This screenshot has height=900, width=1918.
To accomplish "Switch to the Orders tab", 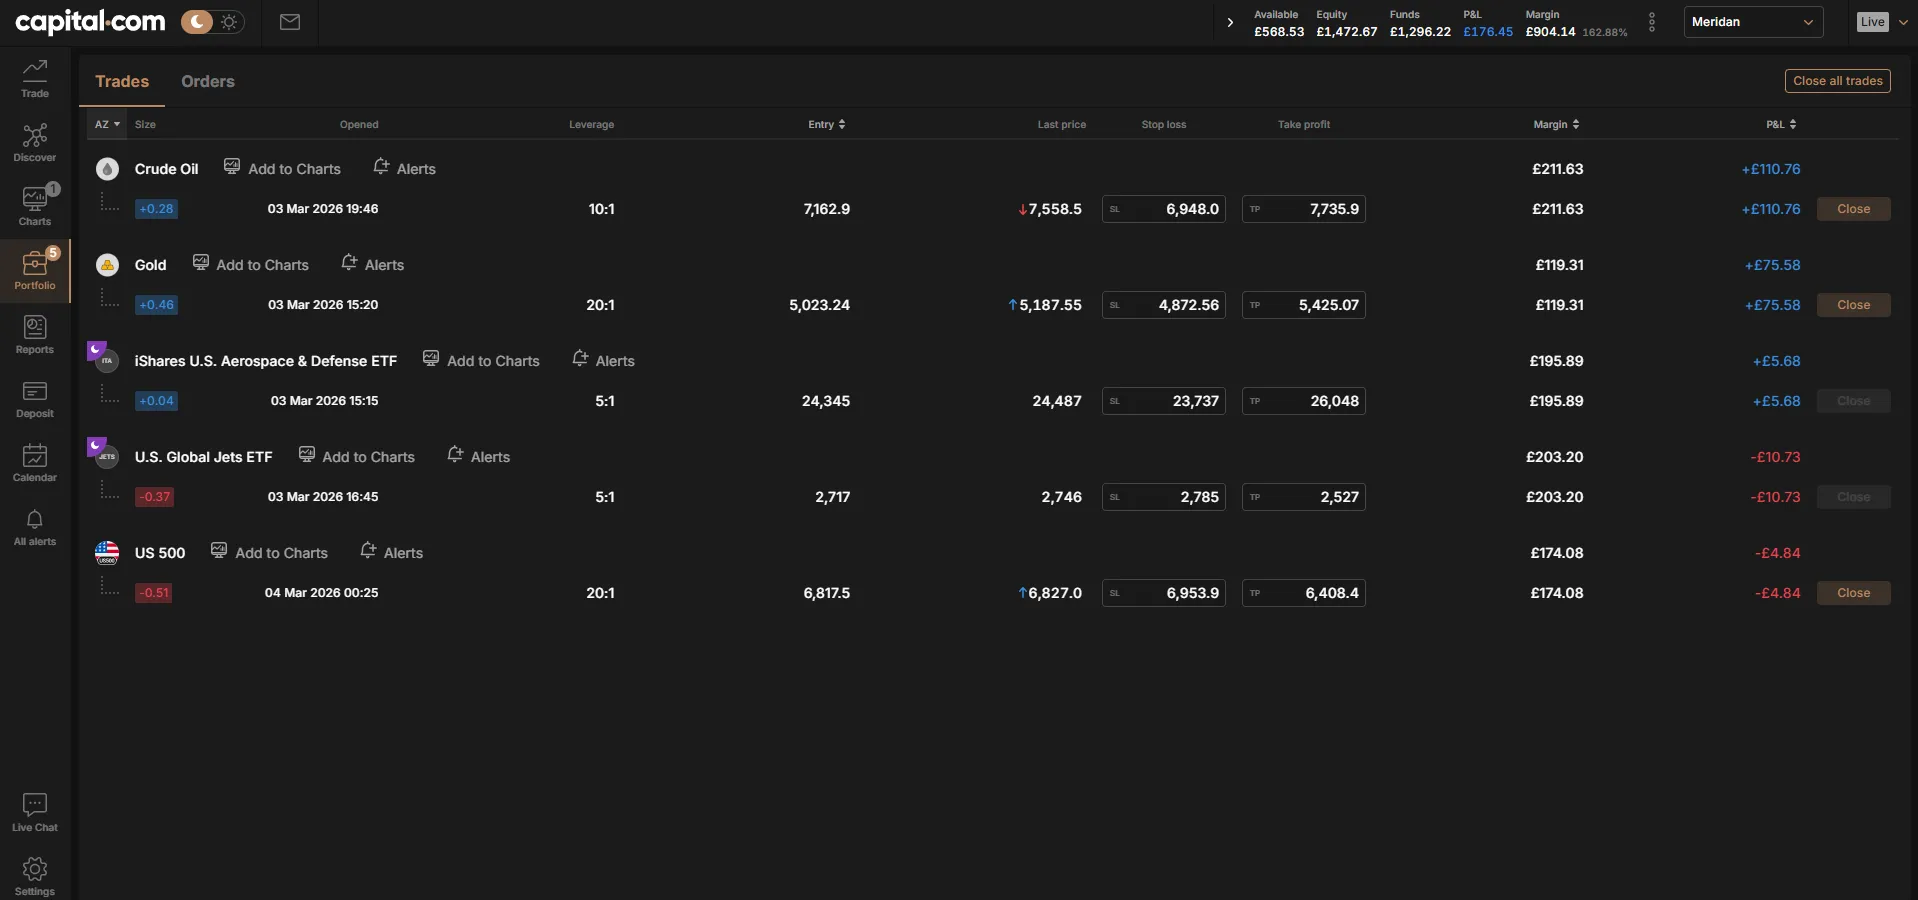I will [x=208, y=81].
